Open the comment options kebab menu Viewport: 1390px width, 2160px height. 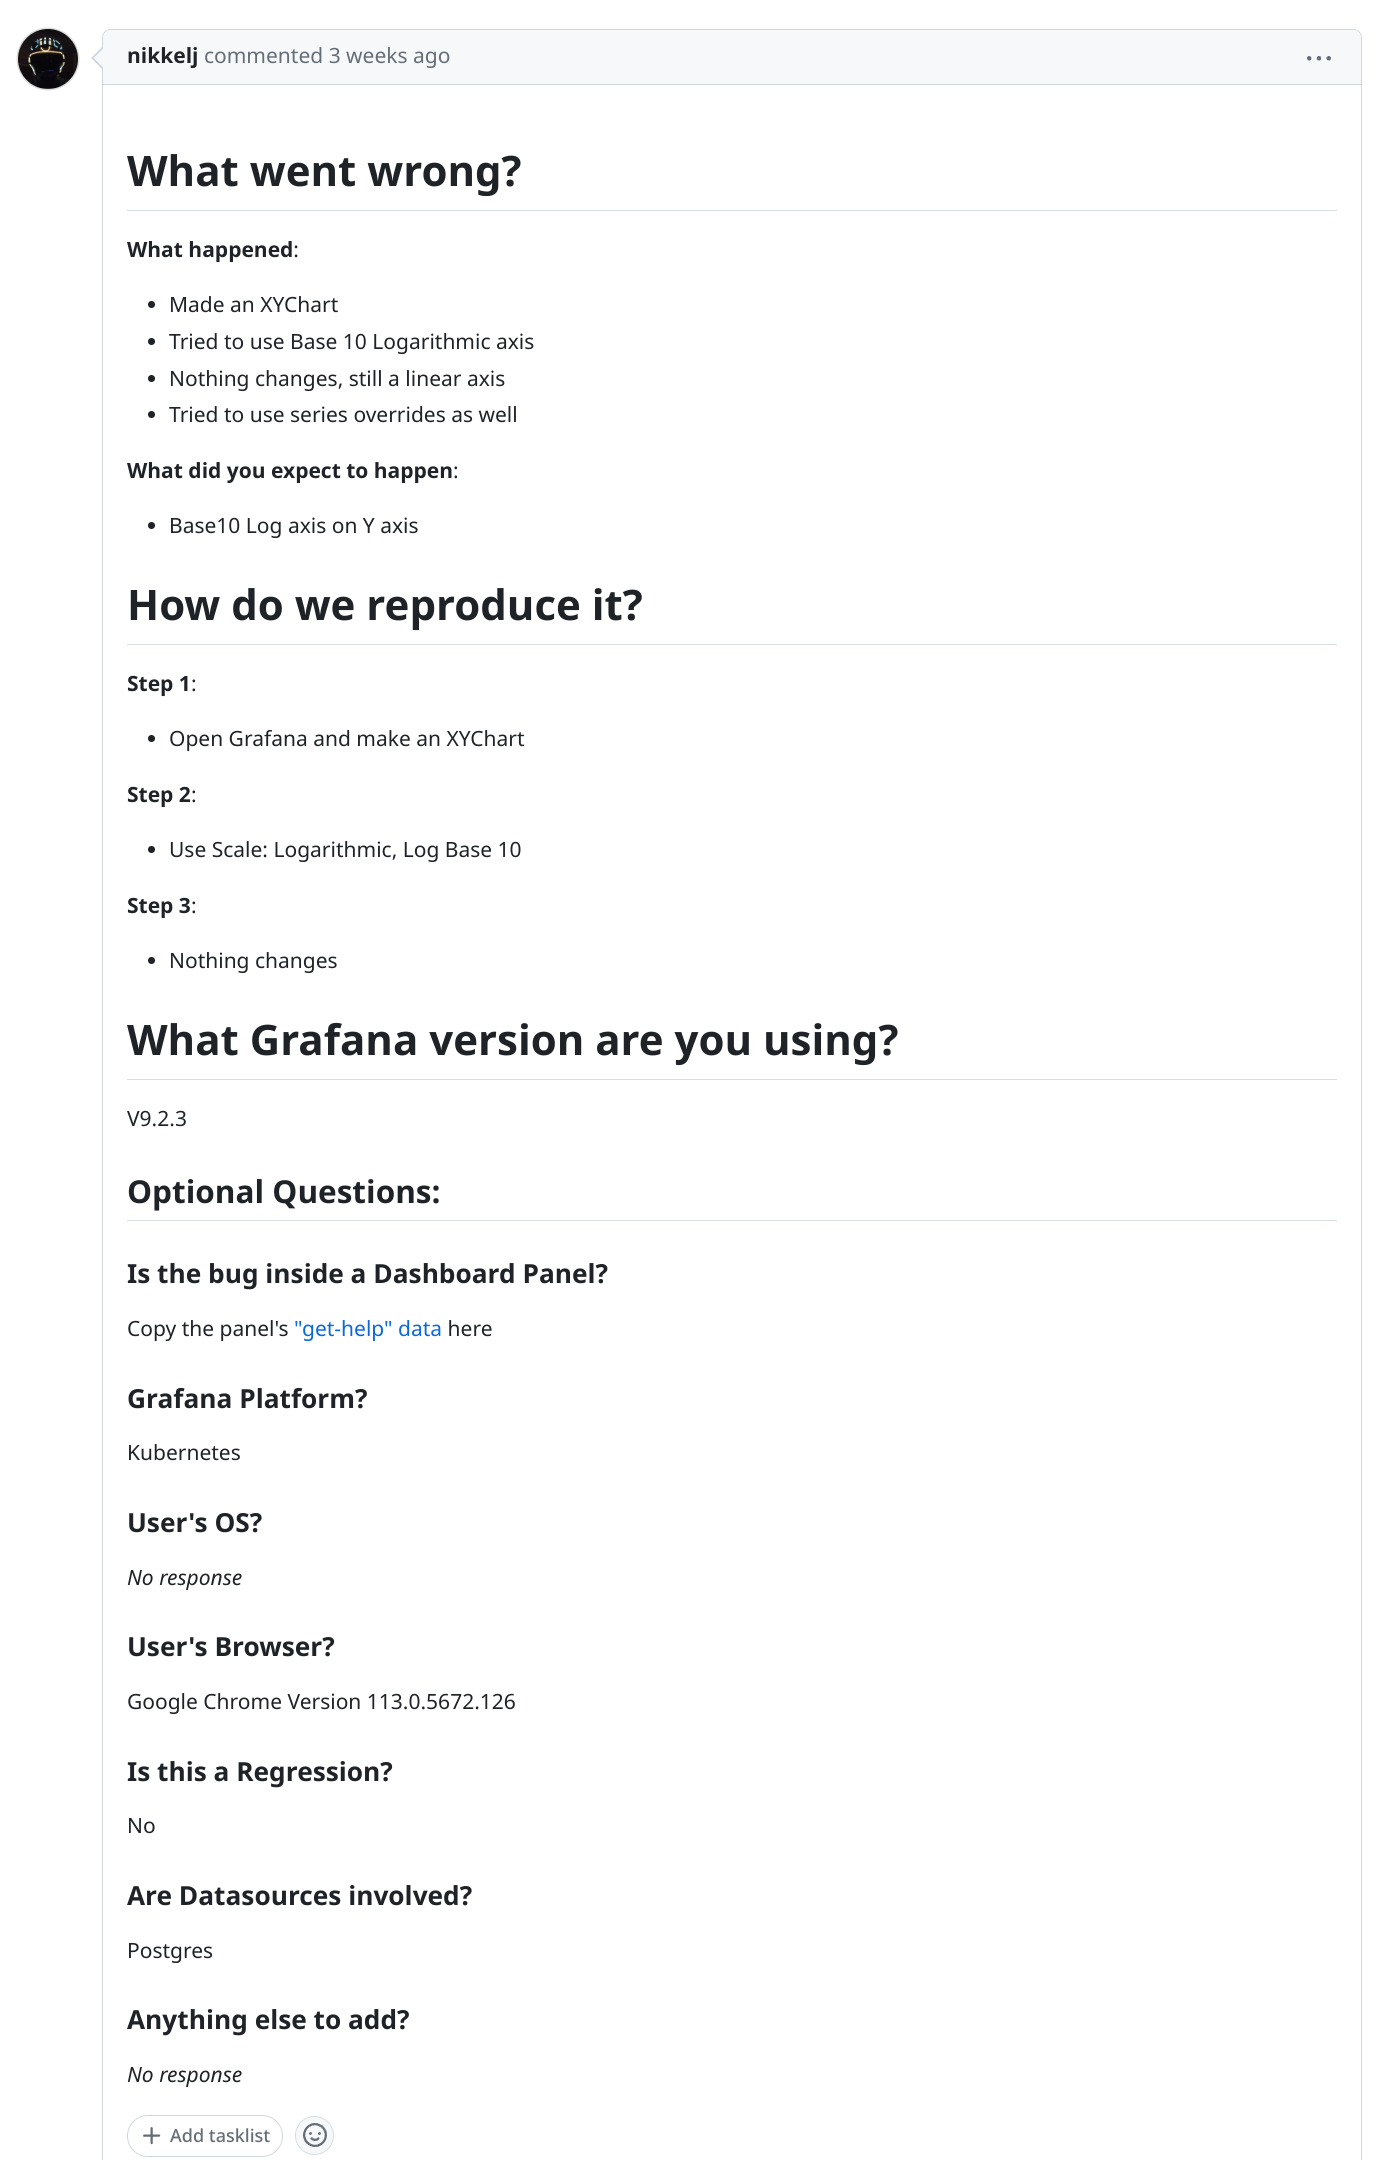1320,57
